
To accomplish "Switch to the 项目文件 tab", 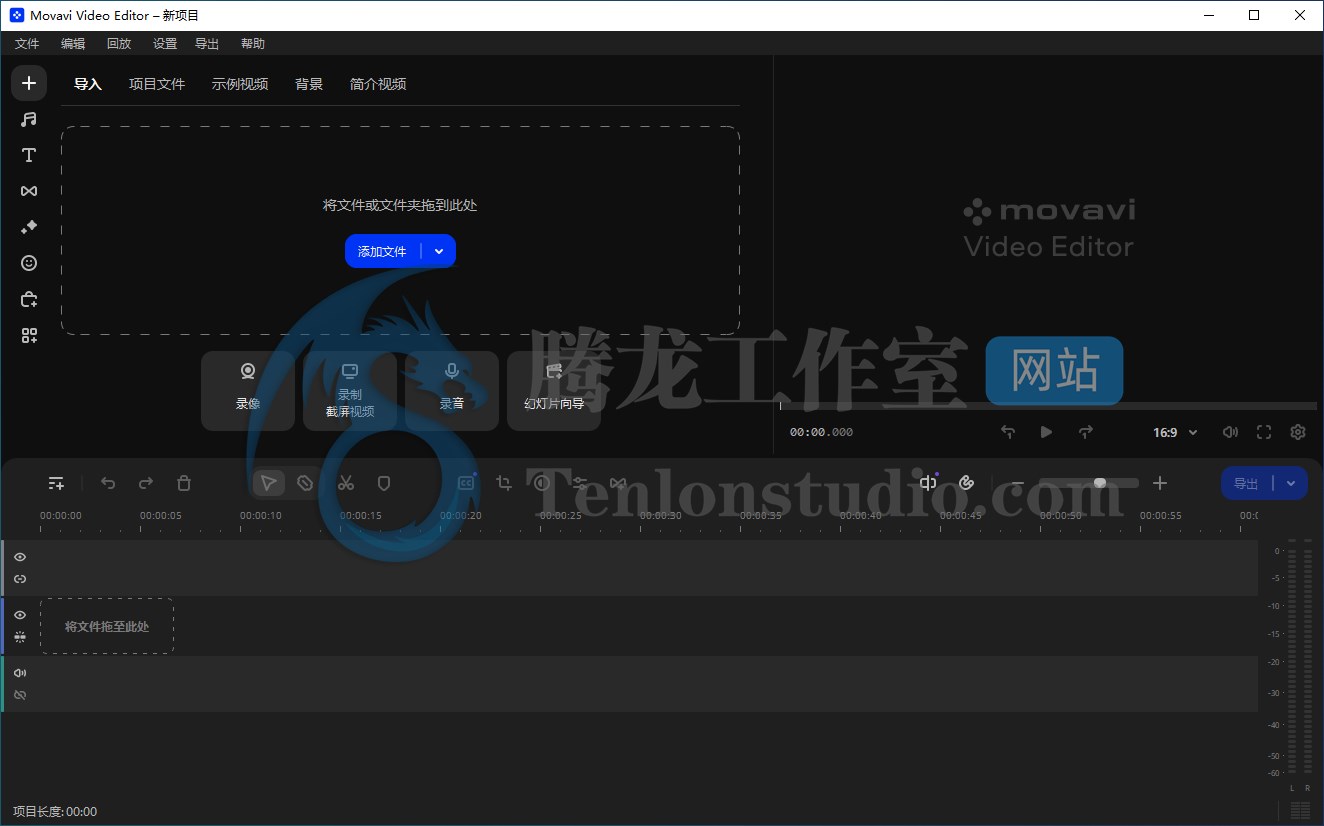I will (x=157, y=84).
